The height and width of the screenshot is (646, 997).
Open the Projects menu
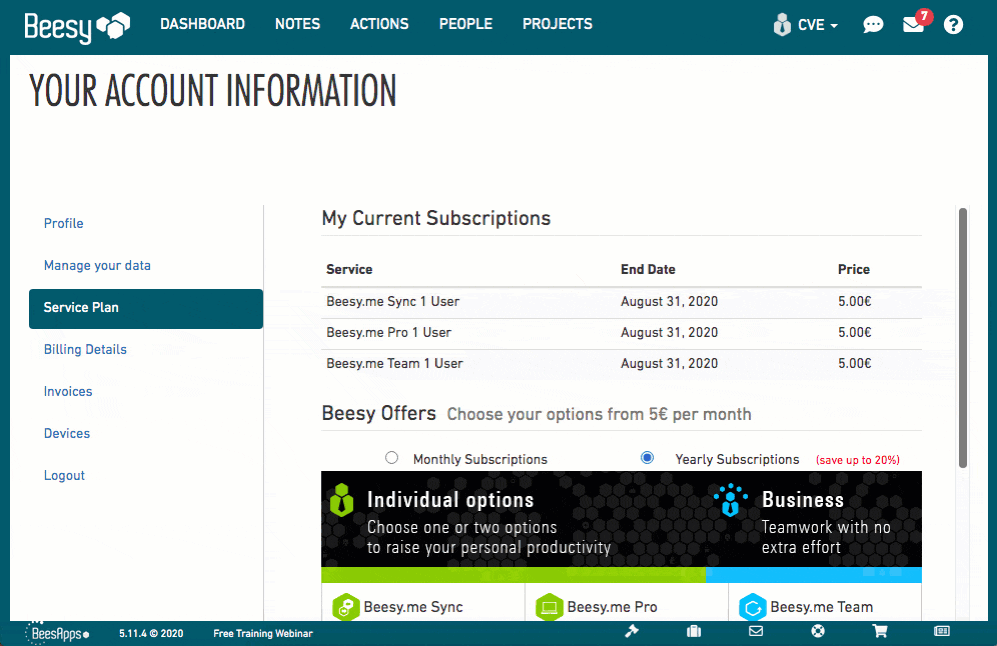558,24
